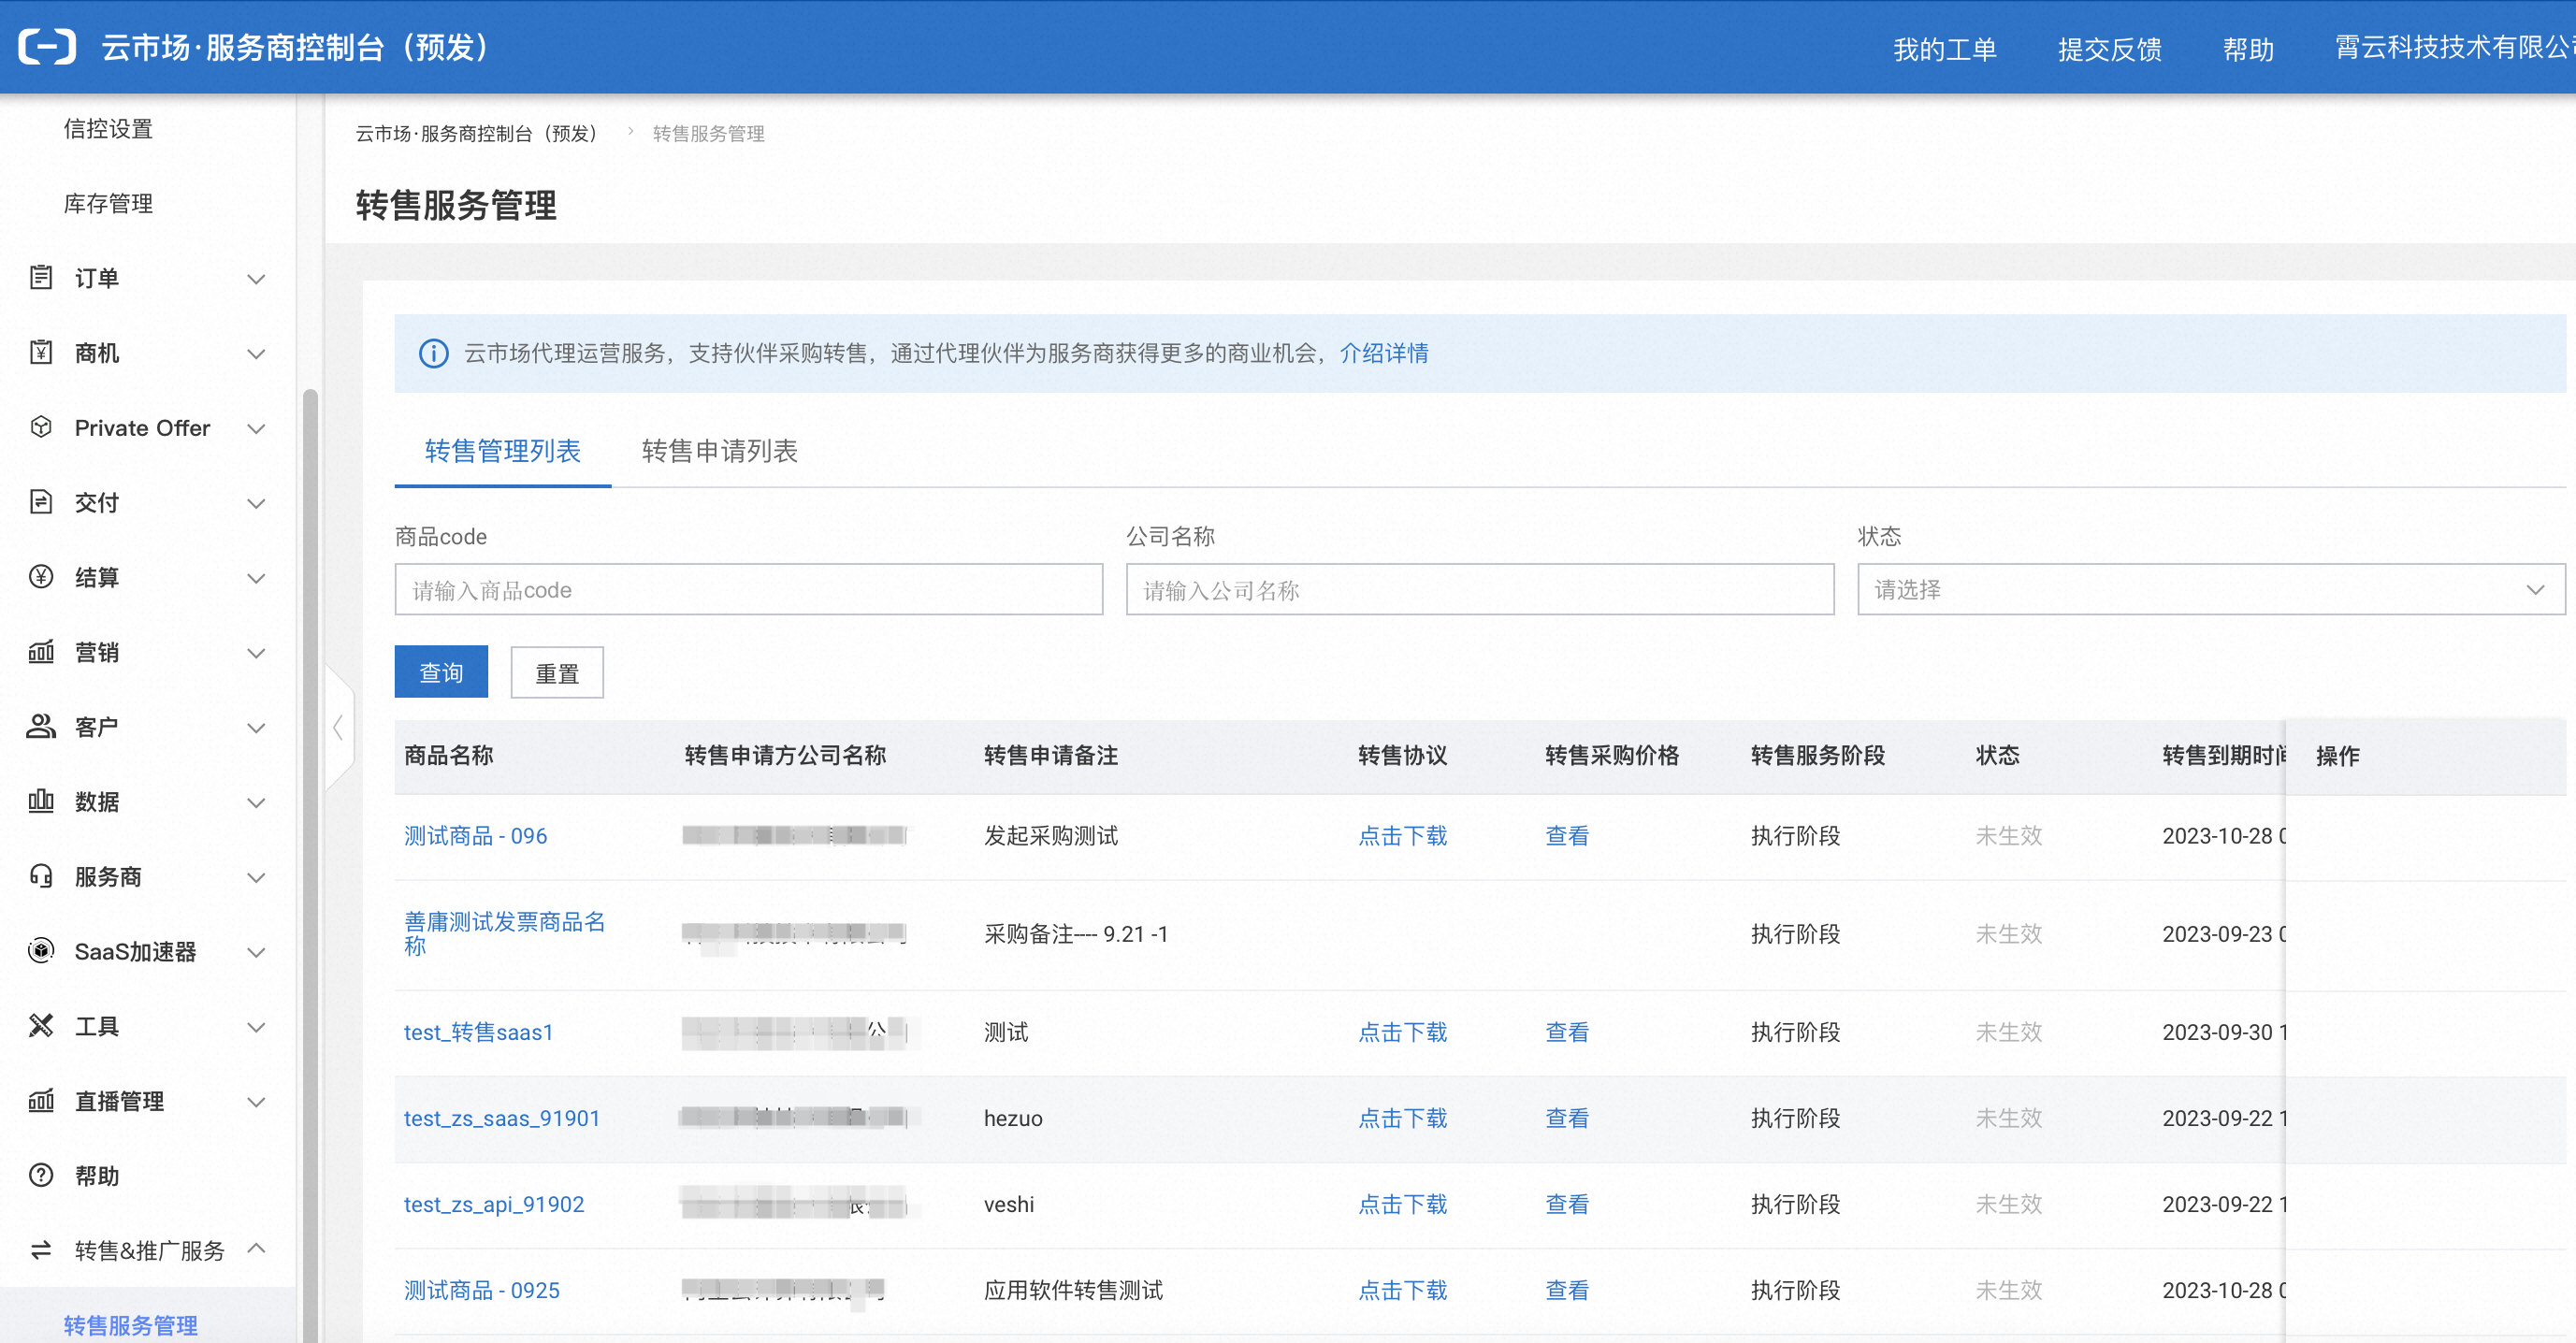
Task: Click the 商机 sidebar icon
Action: pyautogui.click(x=41, y=352)
